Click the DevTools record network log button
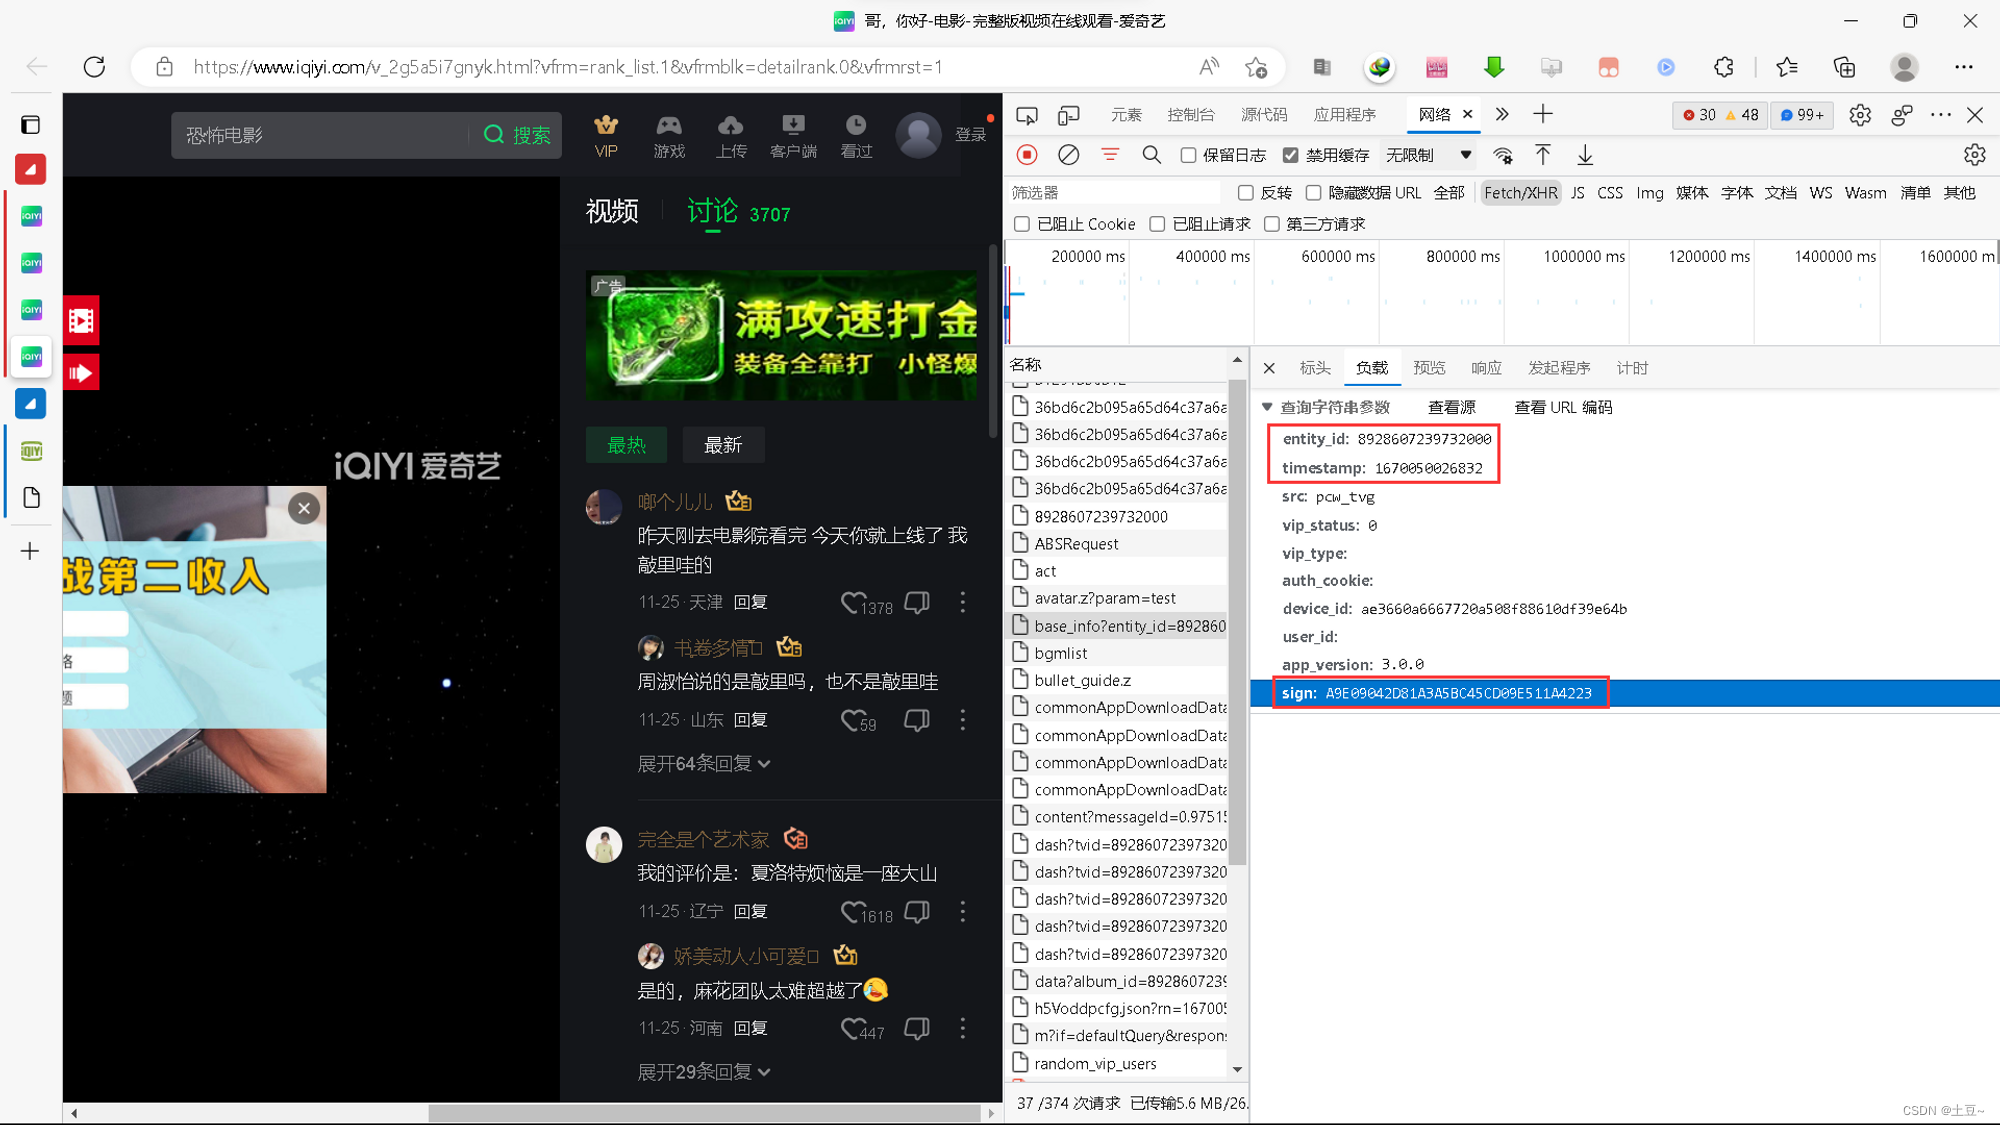 tap(1027, 155)
